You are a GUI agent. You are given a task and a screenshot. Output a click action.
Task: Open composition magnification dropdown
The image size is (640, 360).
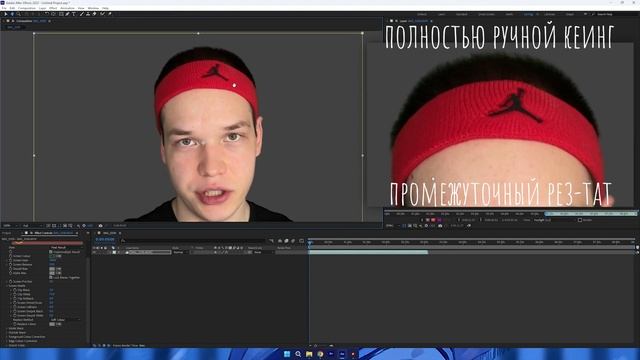[10, 226]
